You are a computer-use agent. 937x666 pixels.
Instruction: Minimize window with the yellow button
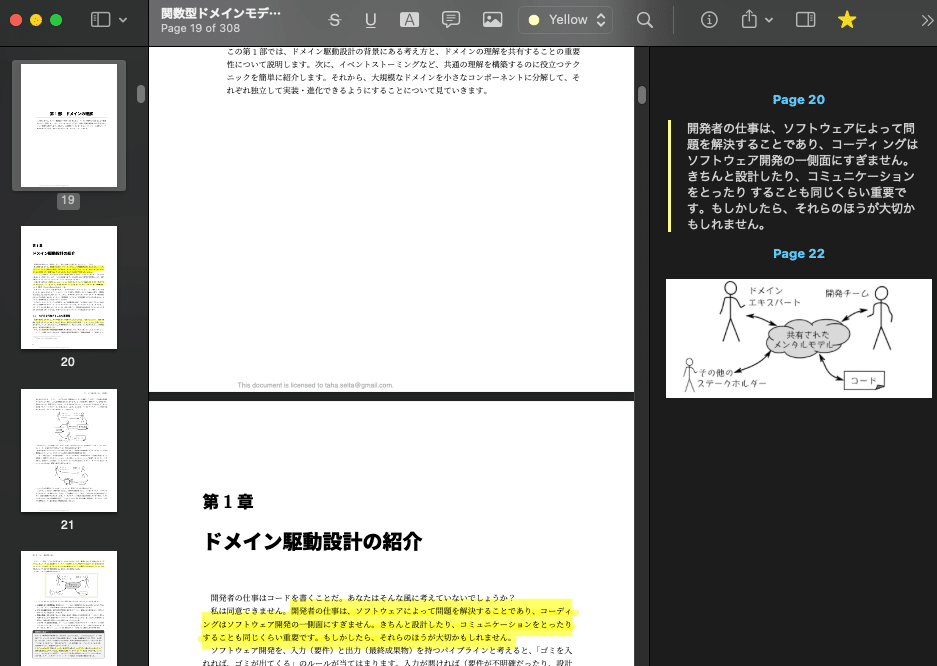[x=36, y=20]
